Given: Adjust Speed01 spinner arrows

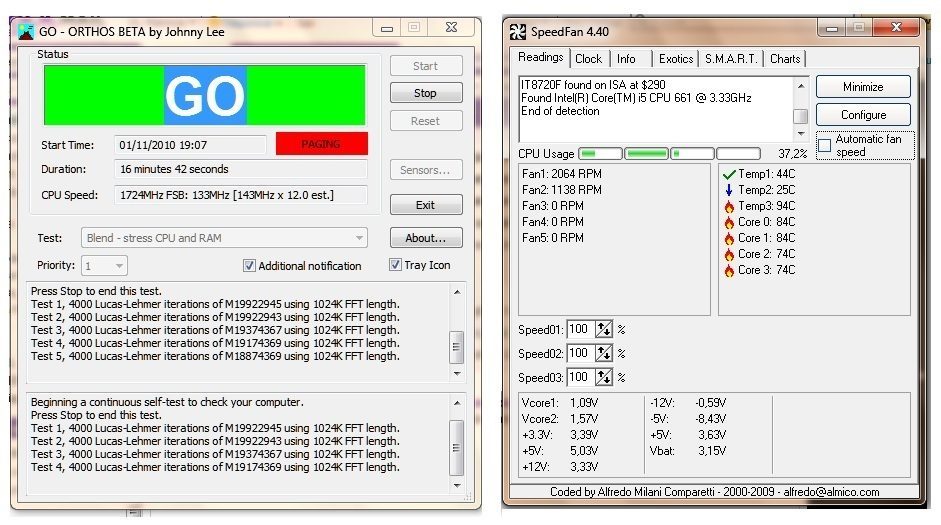Looking at the screenshot, I should click(x=603, y=329).
